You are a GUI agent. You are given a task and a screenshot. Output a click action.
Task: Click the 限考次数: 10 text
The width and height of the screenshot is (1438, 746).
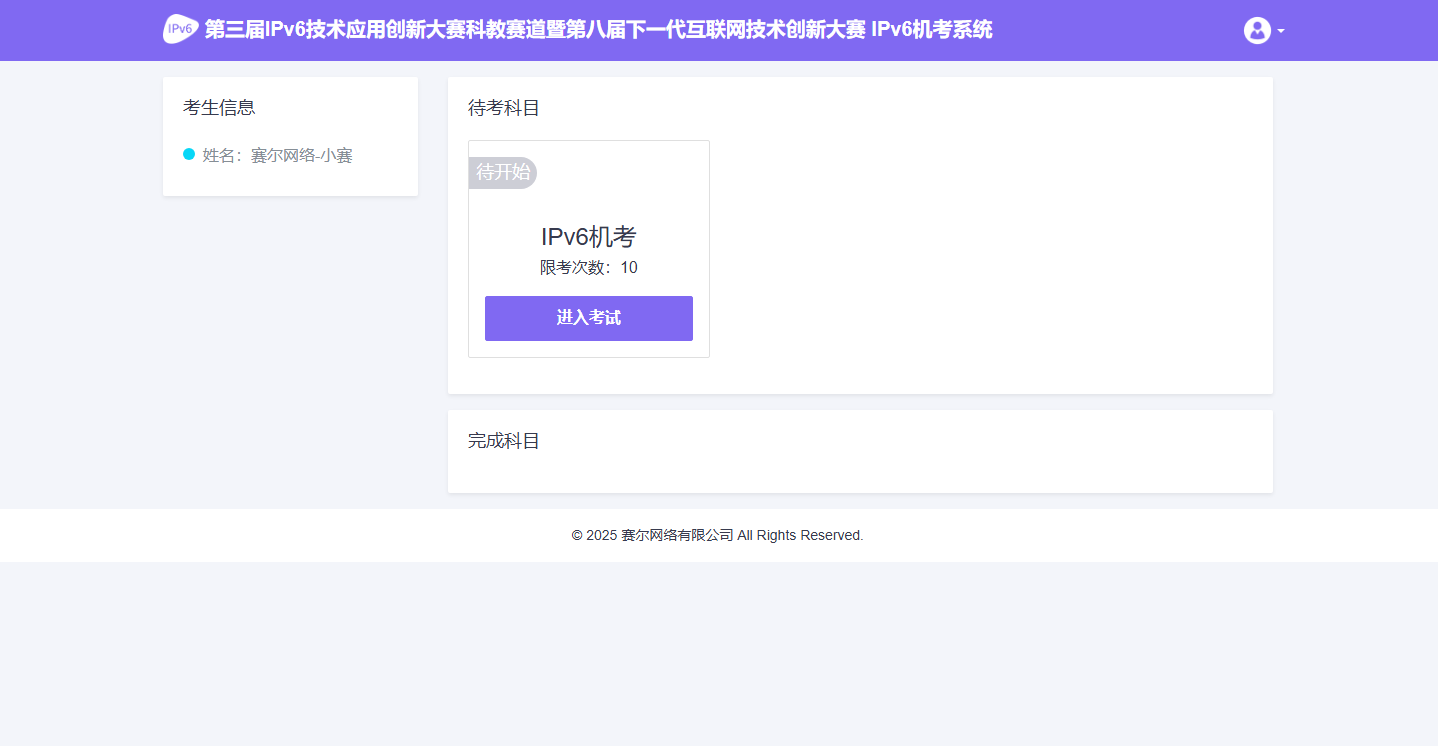[588, 267]
